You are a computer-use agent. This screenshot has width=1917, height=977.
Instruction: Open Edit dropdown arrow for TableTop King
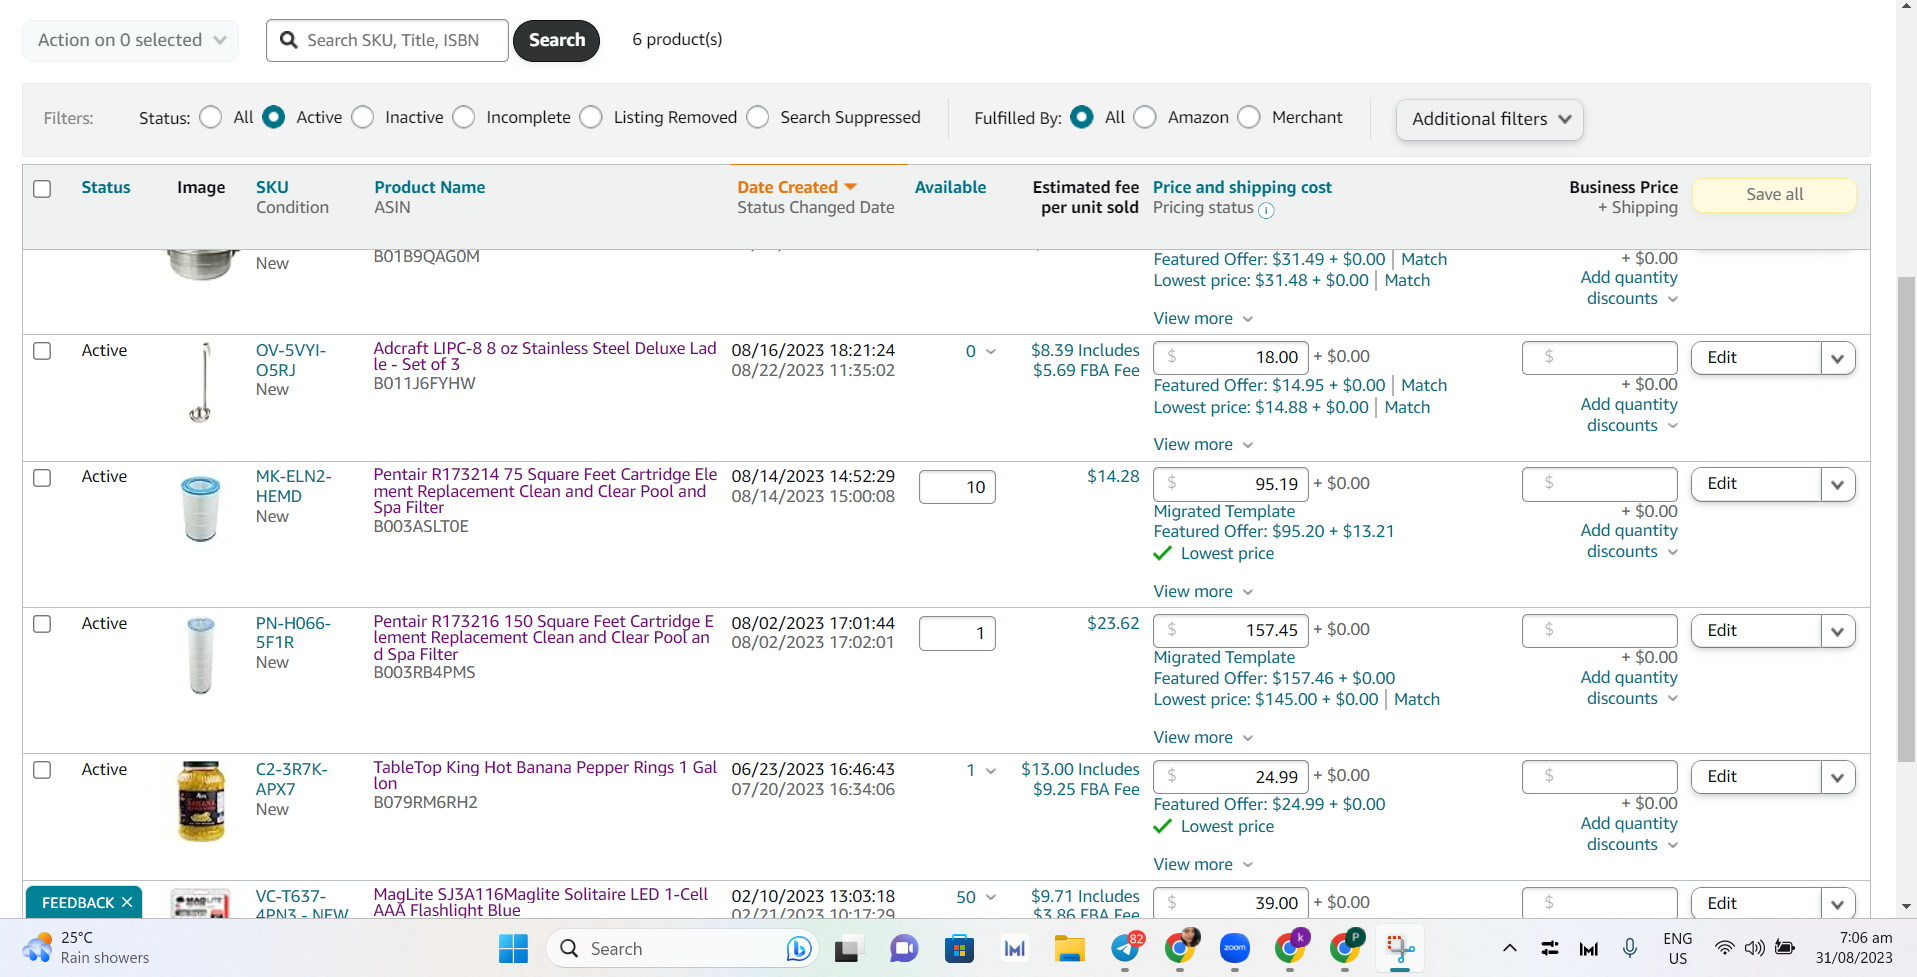tap(1838, 777)
